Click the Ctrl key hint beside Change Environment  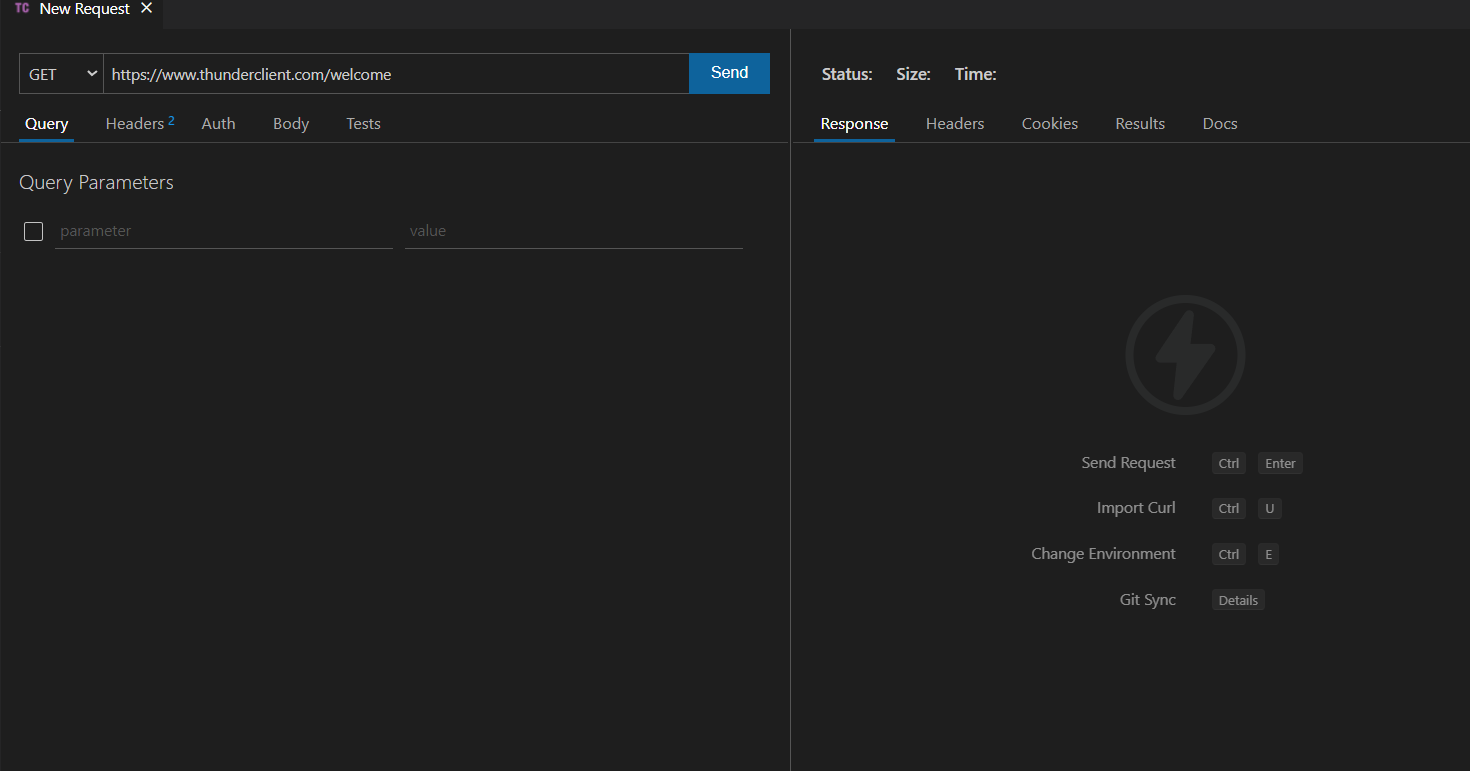[1229, 554]
